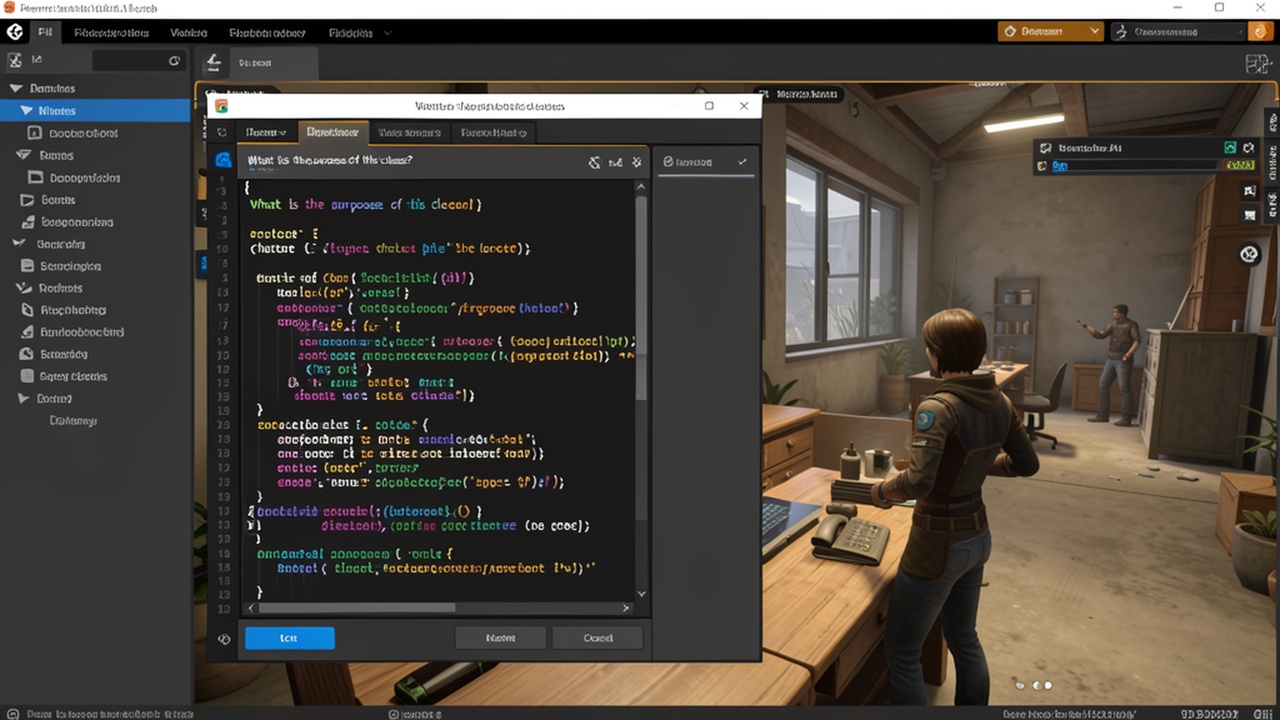Screen dimensions: 1280x720
Task: Open the second item in the top menu bar
Action: [112, 32]
